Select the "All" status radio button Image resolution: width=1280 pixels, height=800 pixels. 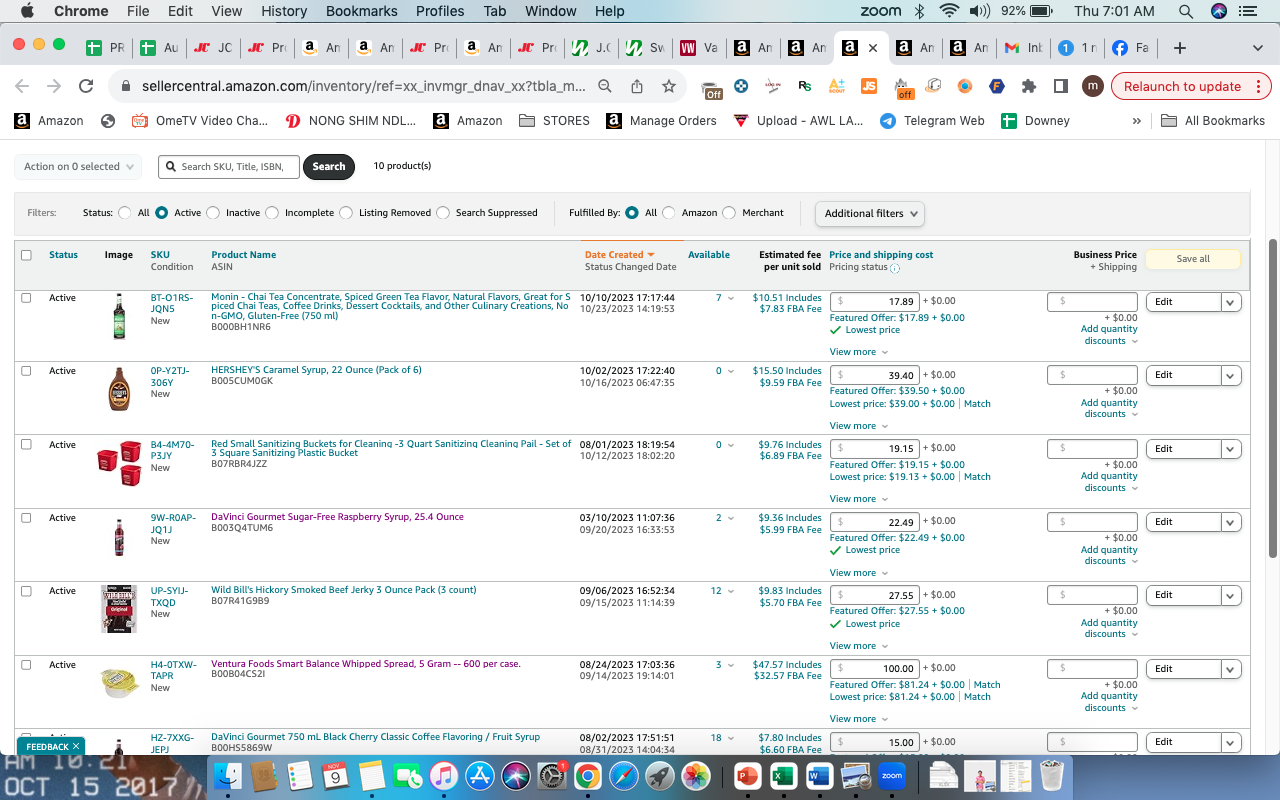125,213
